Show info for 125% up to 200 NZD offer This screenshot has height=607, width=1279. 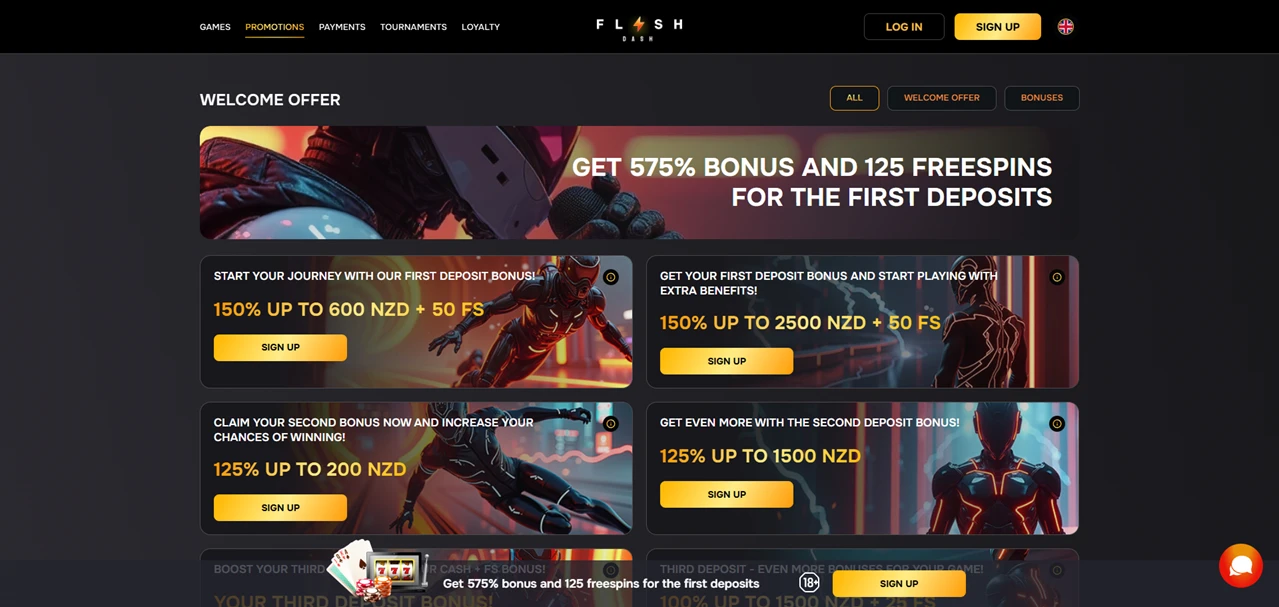point(610,424)
